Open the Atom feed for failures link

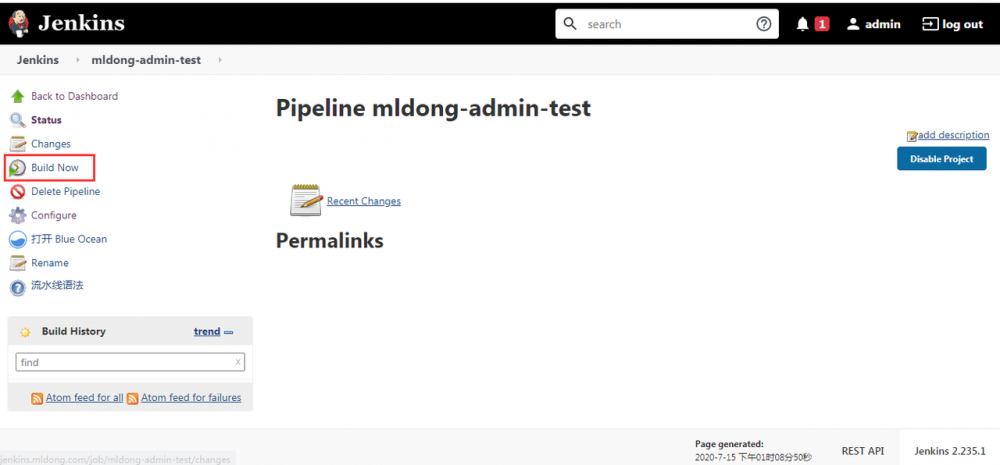click(190, 397)
